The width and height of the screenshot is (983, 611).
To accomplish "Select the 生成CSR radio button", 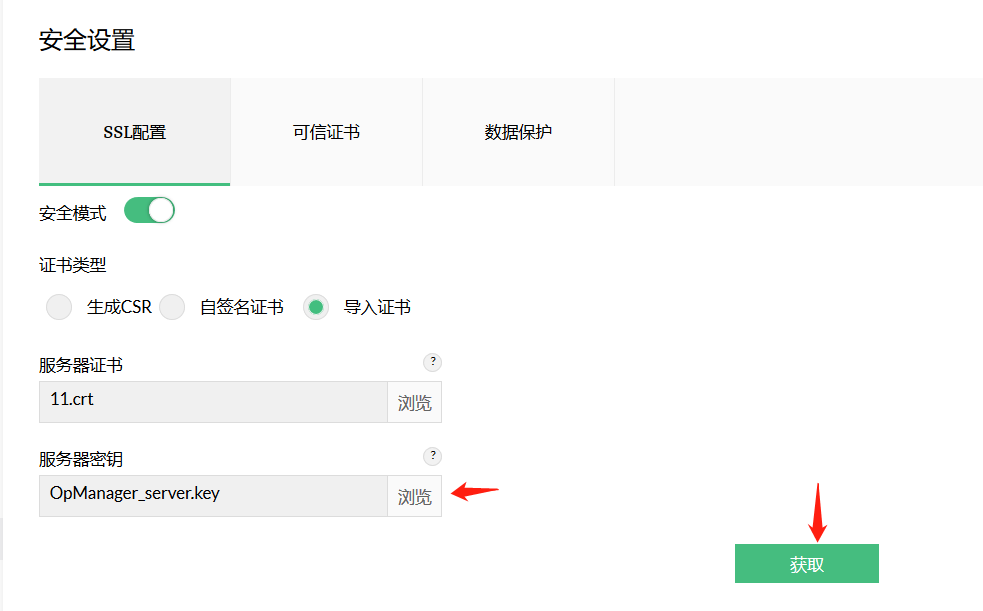I will [x=59, y=307].
